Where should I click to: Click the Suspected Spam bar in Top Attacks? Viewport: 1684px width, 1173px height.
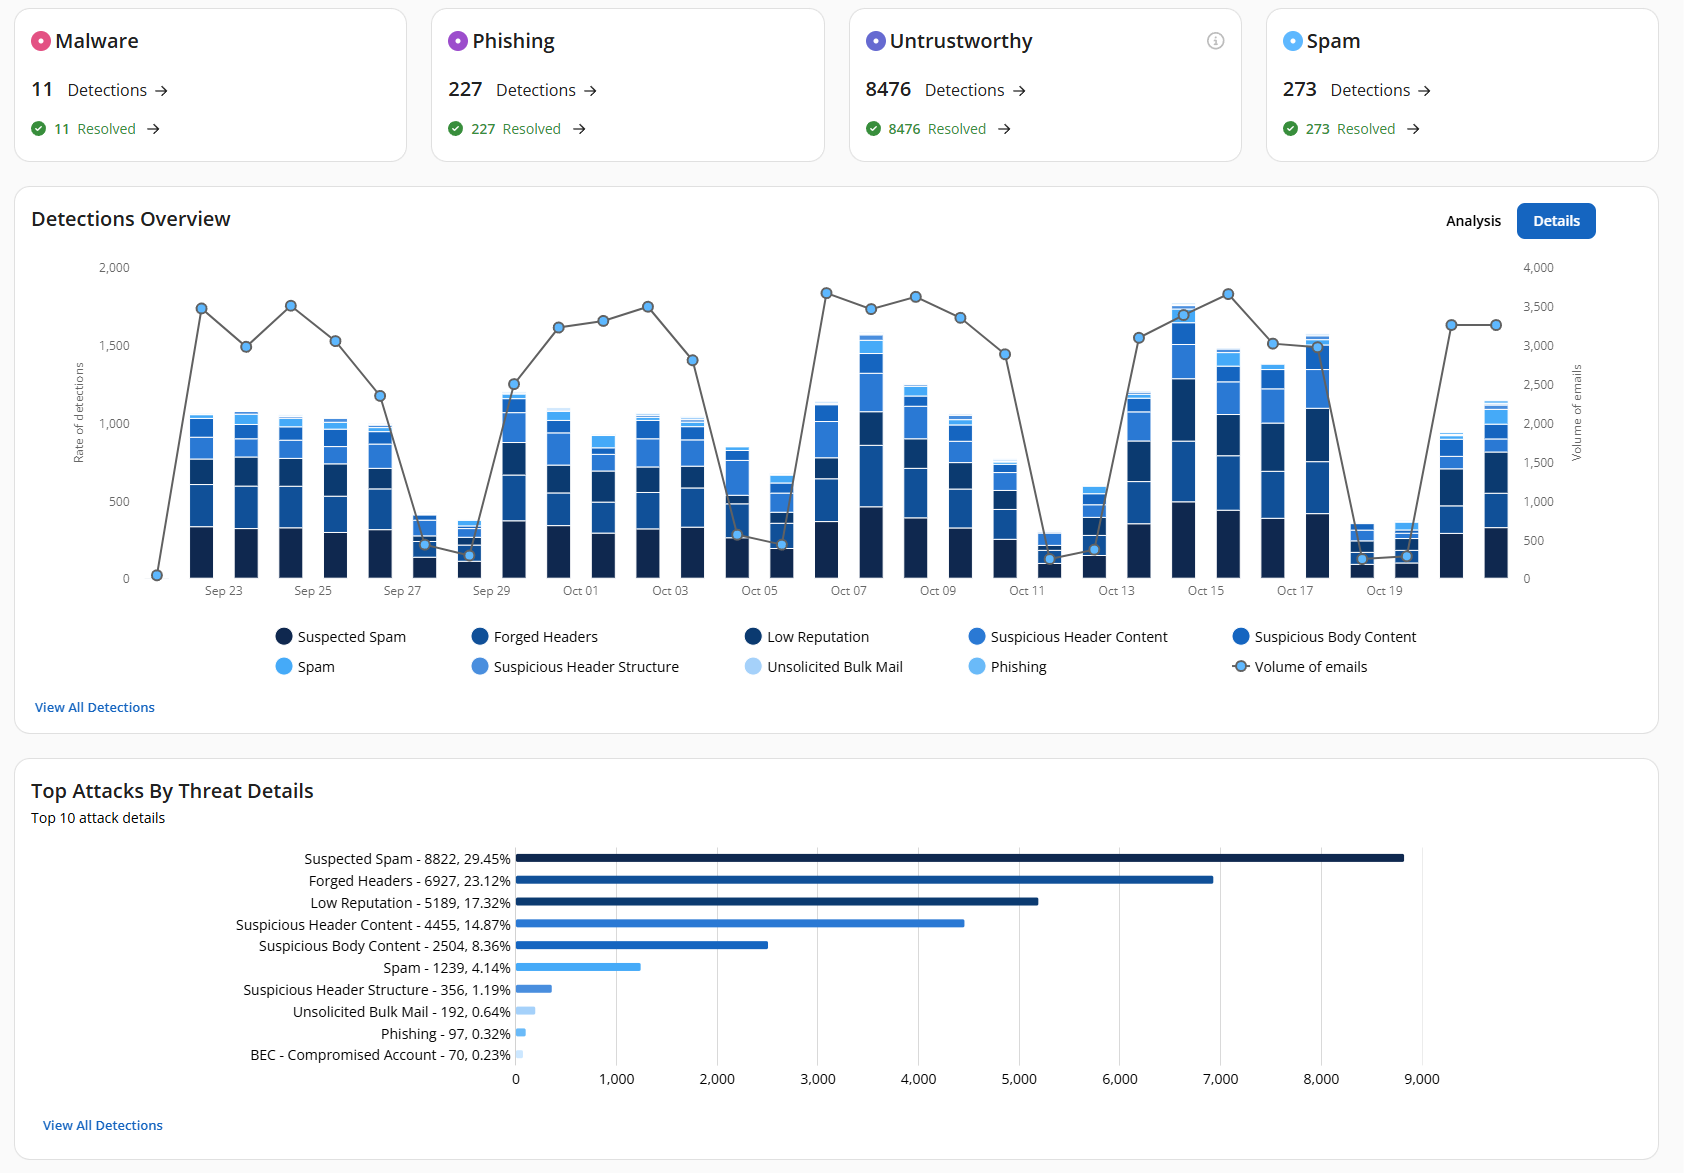click(959, 857)
